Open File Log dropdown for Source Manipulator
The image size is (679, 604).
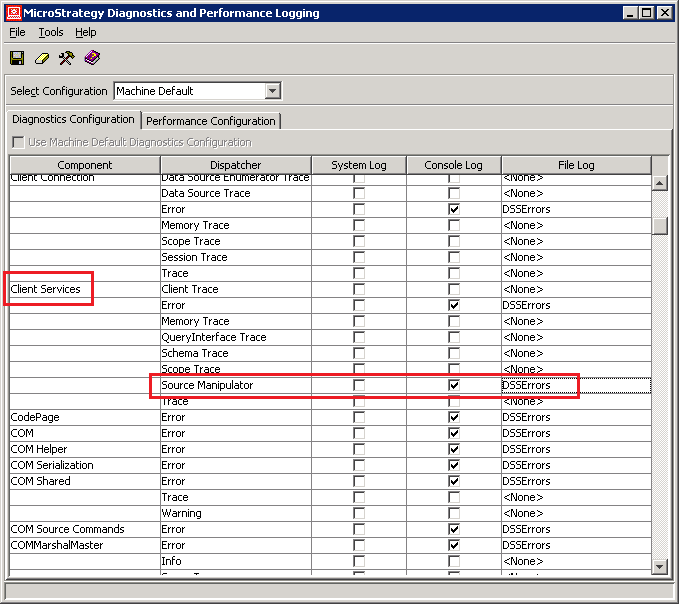tap(575, 385)
